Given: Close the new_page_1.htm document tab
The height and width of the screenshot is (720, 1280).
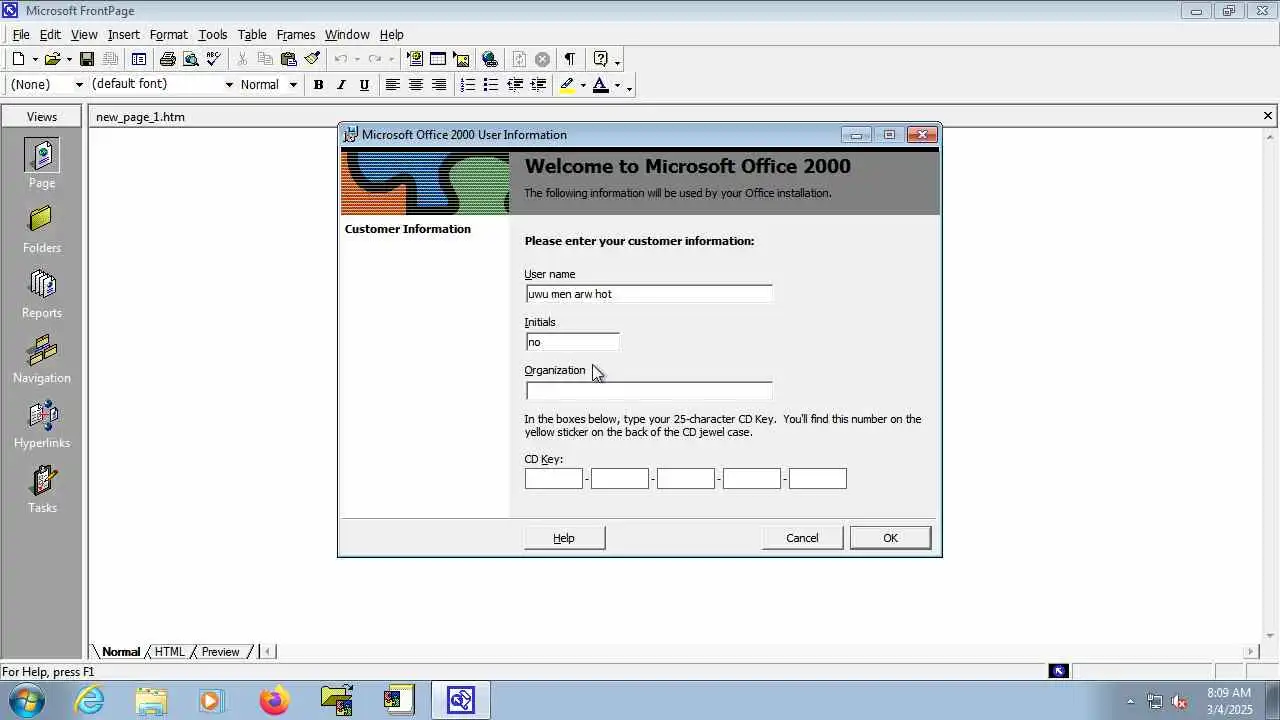Looking at the screenshot, I should click(1268, 116).
